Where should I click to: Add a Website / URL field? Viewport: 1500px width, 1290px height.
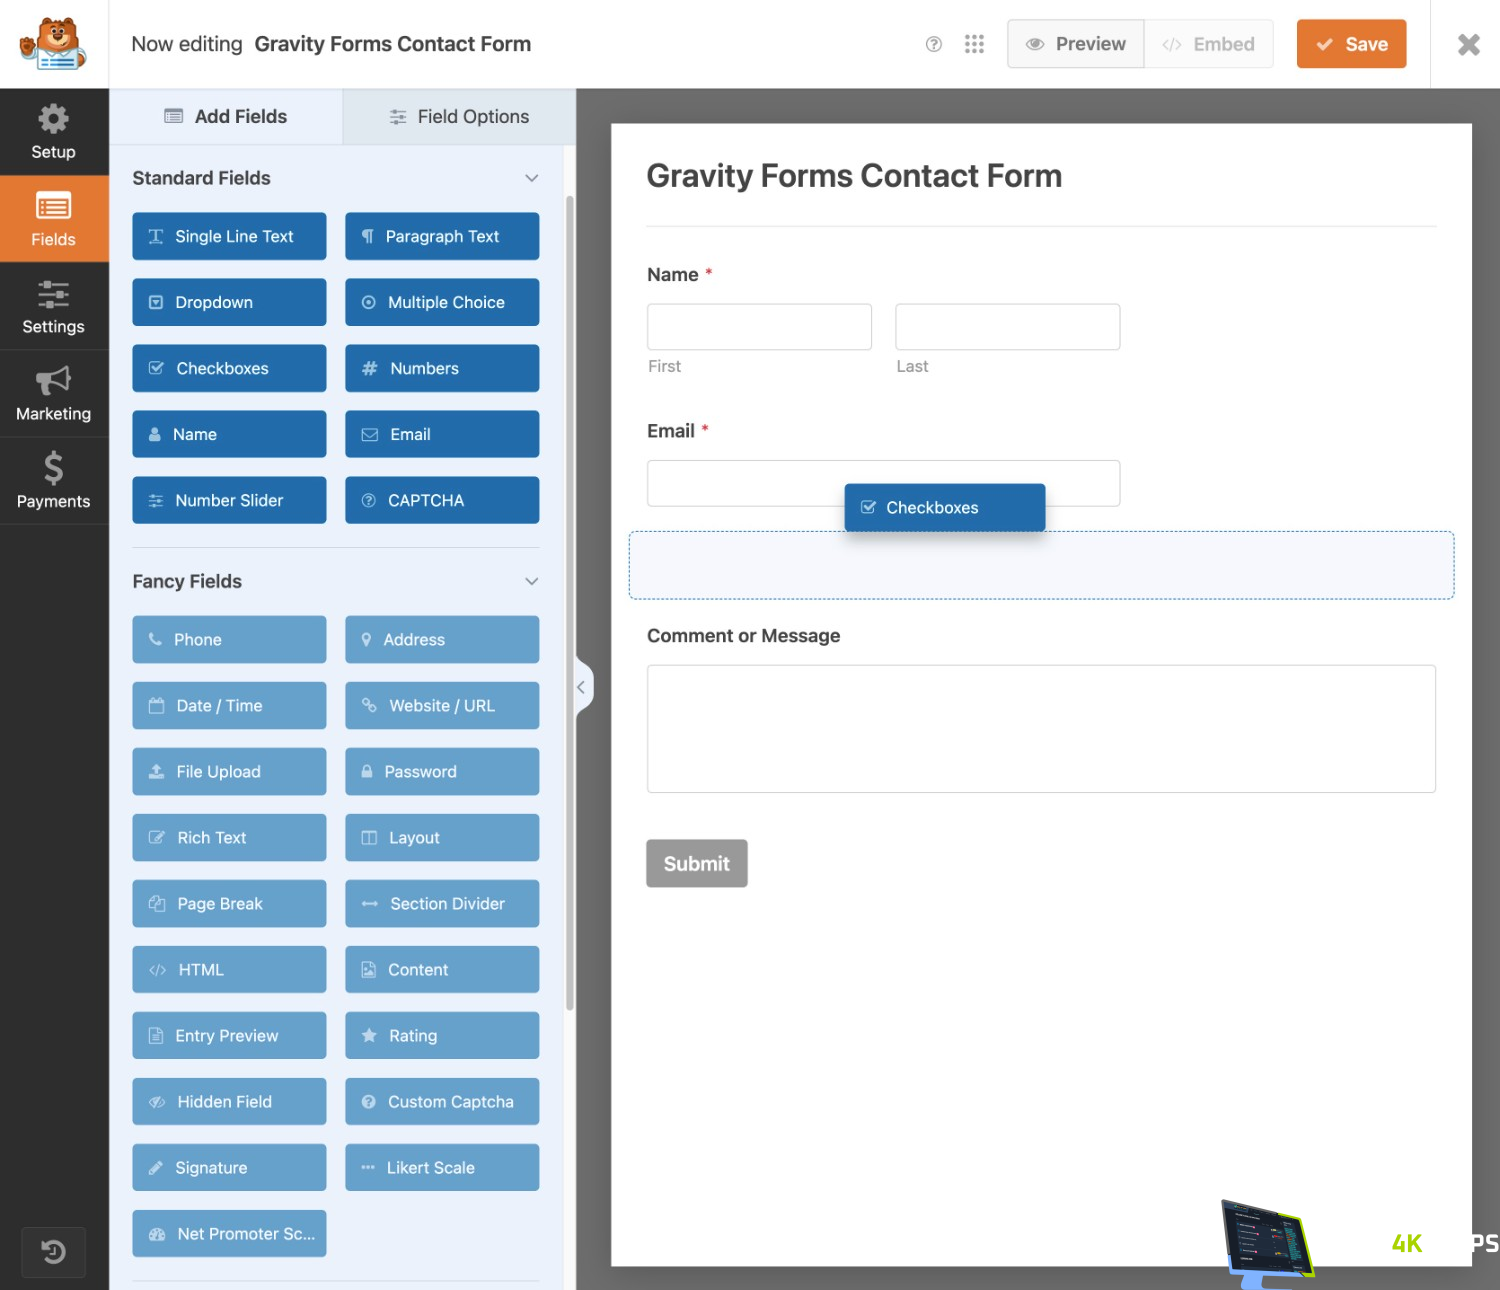[442, 706]
